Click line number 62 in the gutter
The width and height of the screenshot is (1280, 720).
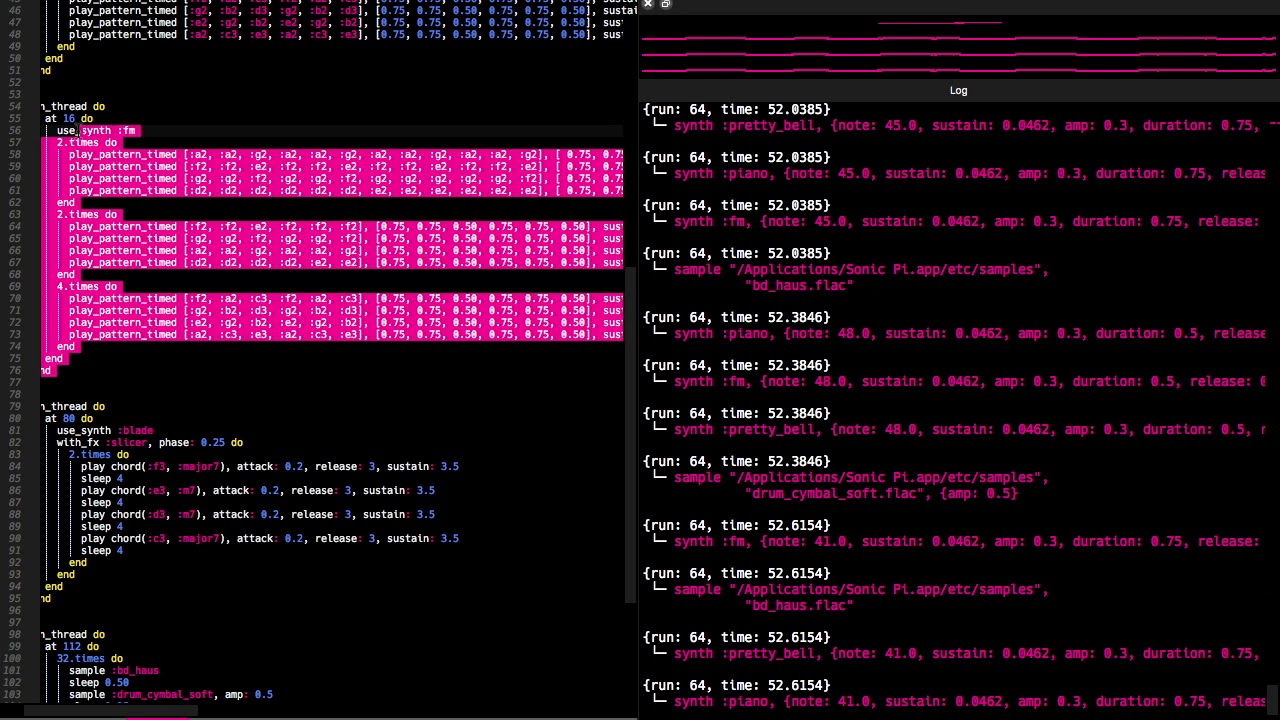click(x=15, y=202)
